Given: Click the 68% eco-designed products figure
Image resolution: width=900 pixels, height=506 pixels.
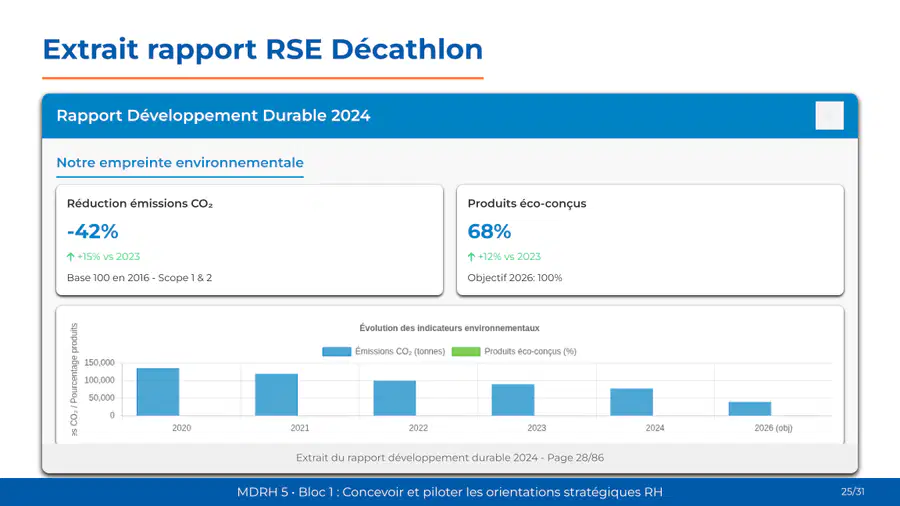Looking at the screenshot, I should click(x=489, y=231).
